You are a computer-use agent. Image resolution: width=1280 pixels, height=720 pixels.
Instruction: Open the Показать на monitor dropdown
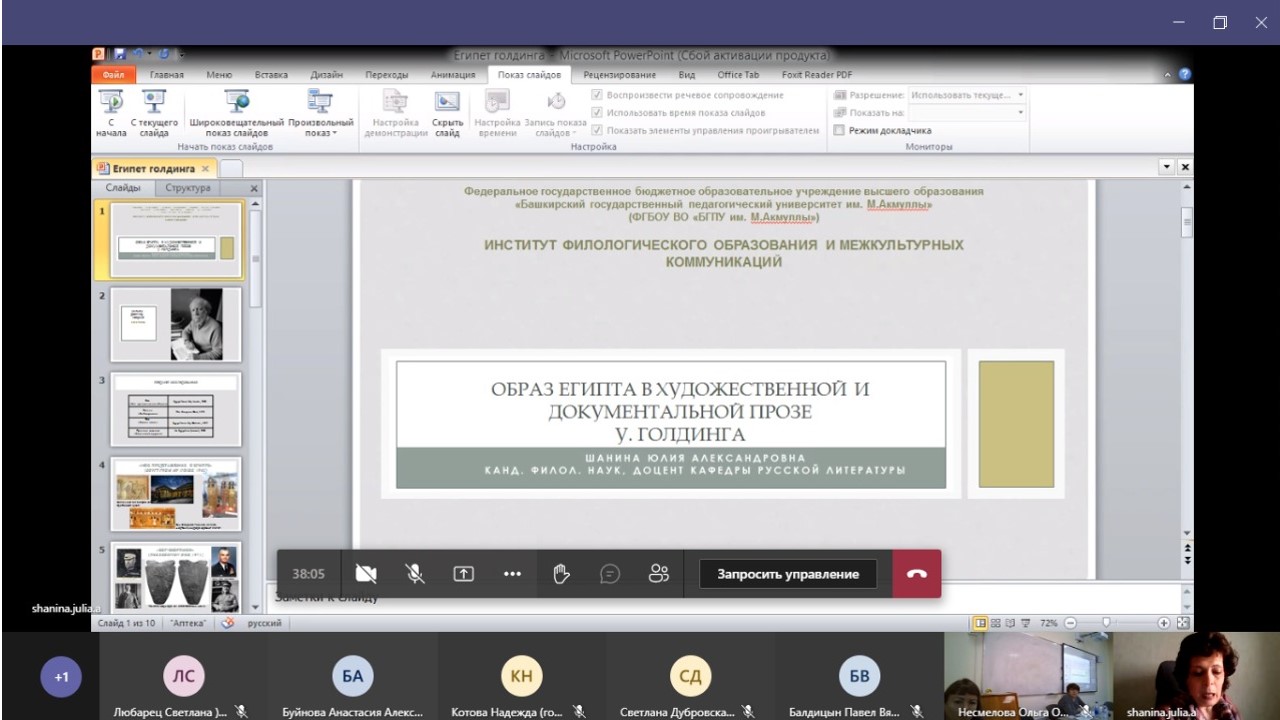[1020, 113]
